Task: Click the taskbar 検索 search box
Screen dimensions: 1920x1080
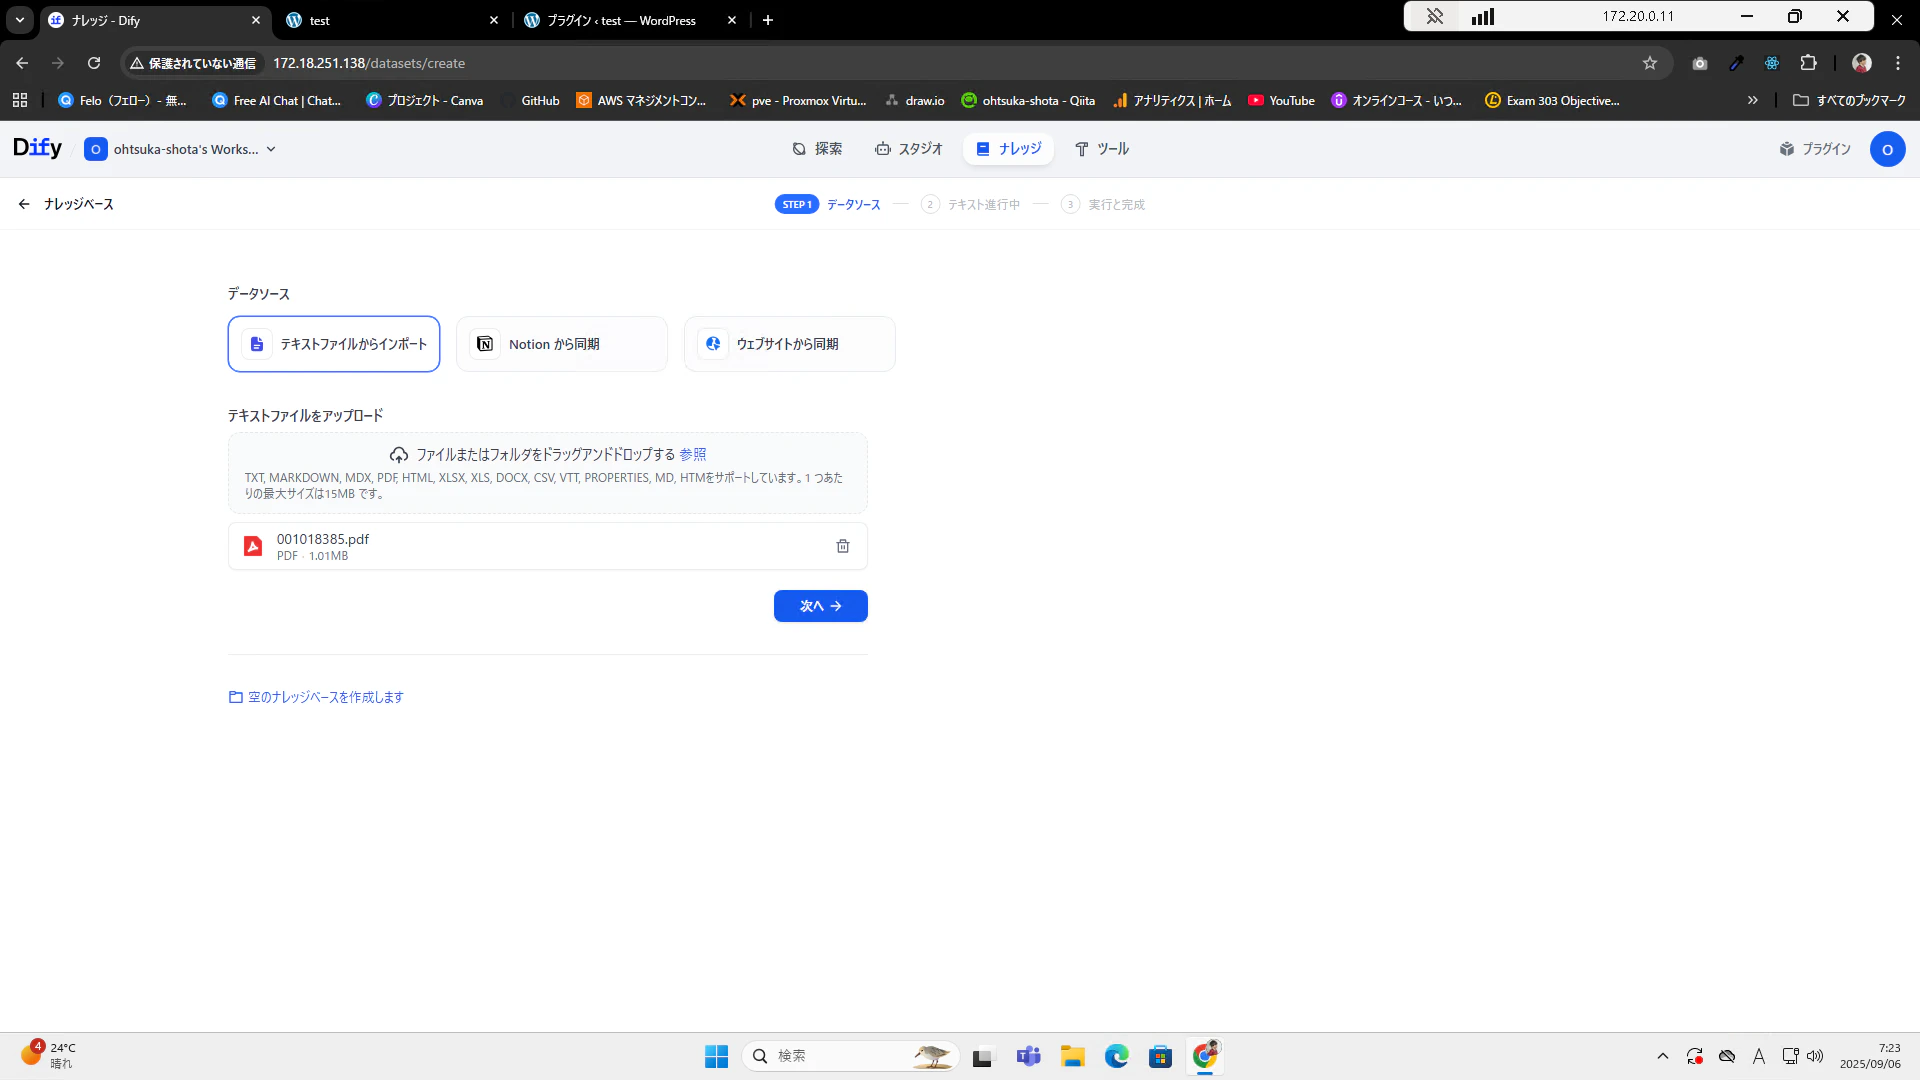Action: point(851,1056)
